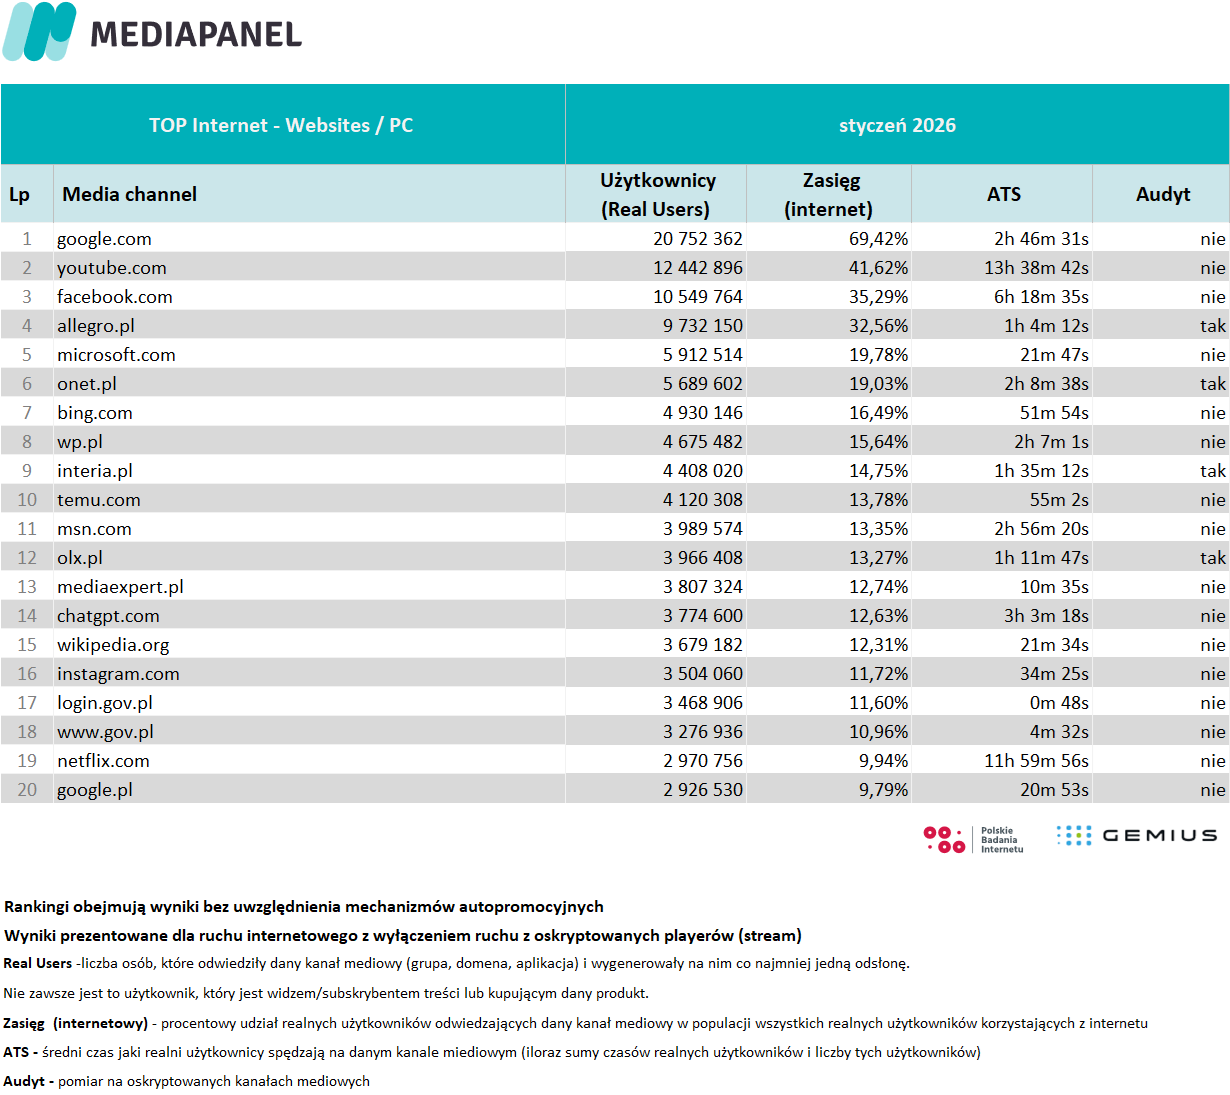
Task: Click the ATS column header
Action: point(1003,194)
